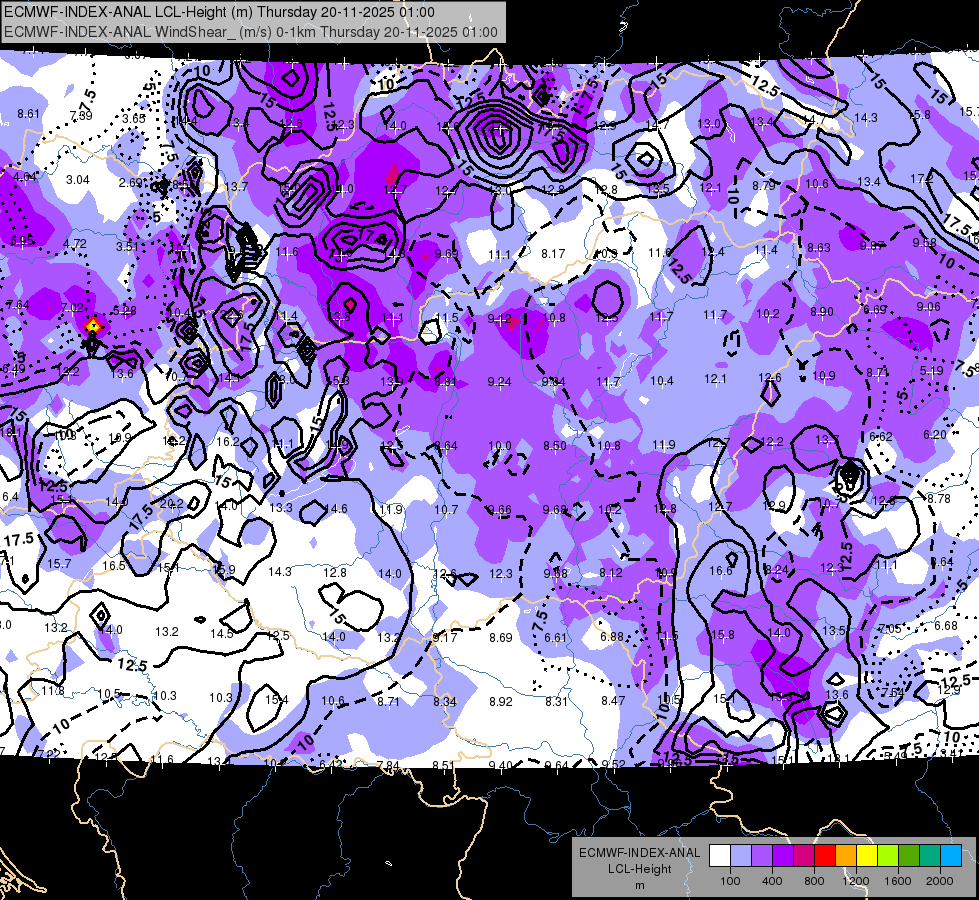This screenshot has width=979, height=900.
Task: Click the wind shear value 7.05
Action: (890, 628)
